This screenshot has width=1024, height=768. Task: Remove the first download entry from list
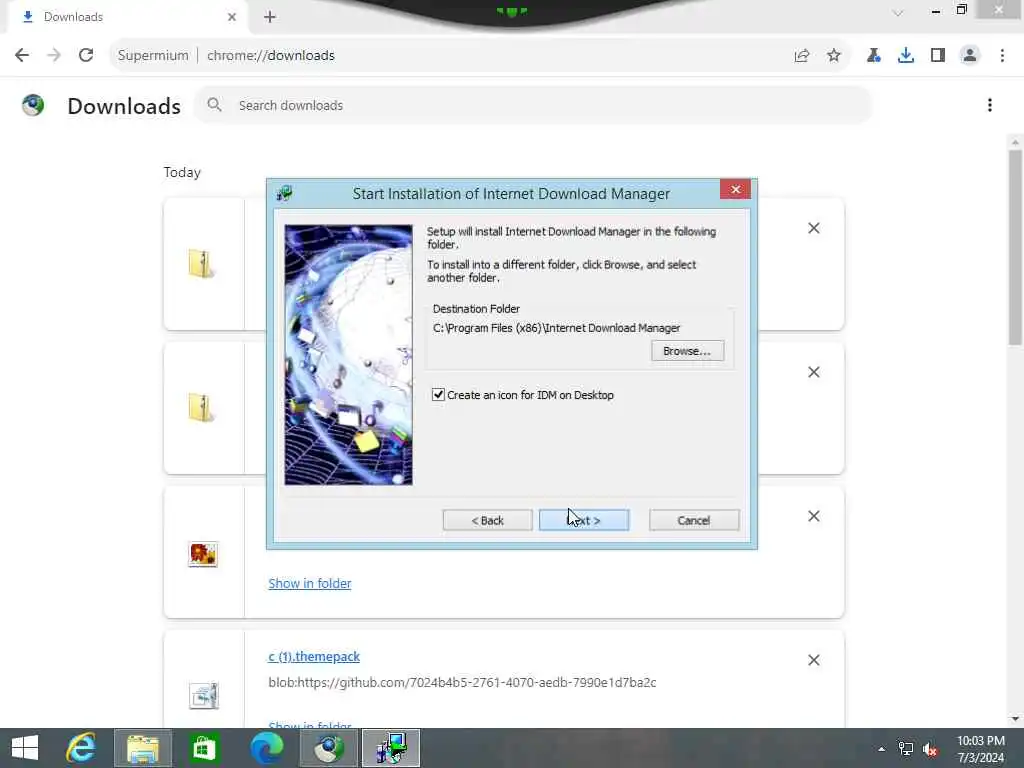(x=814, y=228)
